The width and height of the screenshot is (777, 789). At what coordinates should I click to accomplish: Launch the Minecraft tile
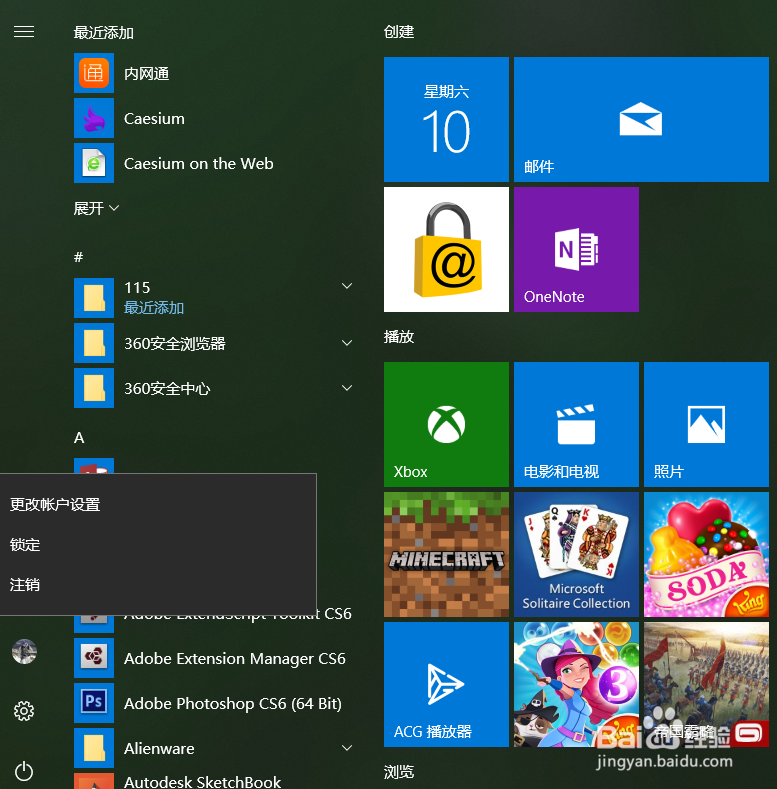[x=446, y=555]
